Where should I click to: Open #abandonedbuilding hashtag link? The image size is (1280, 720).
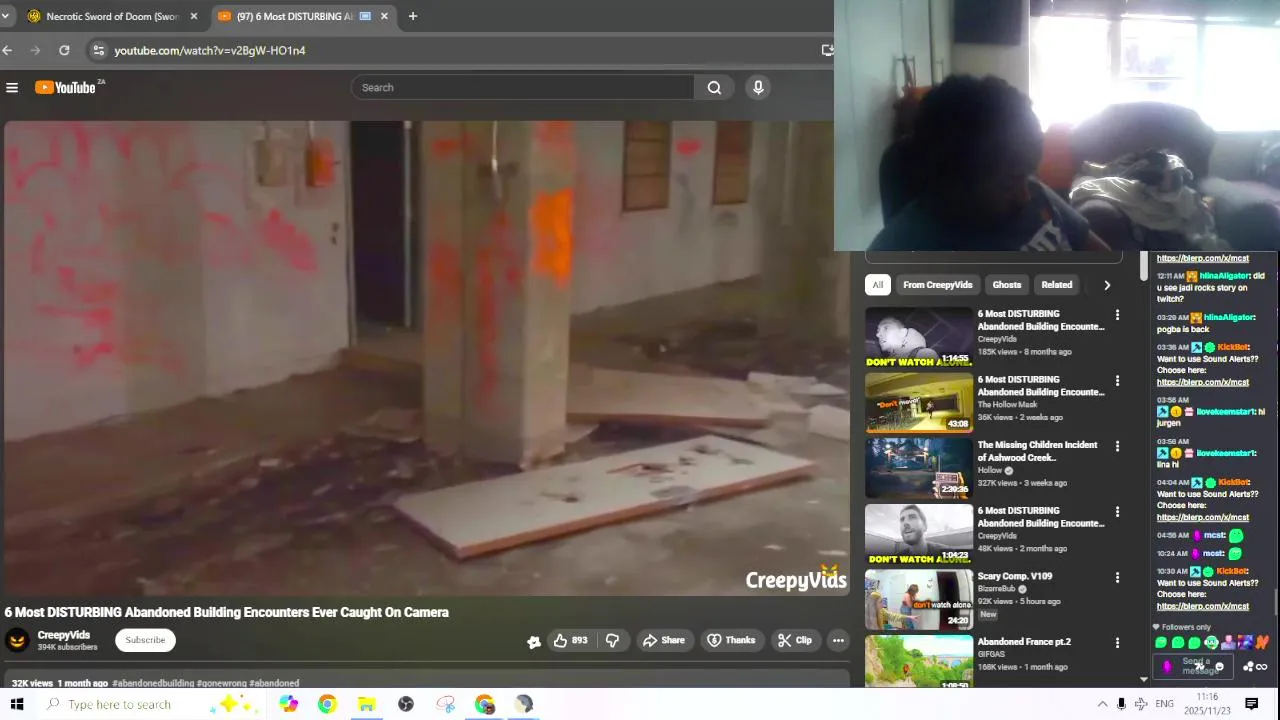point(153,683)
